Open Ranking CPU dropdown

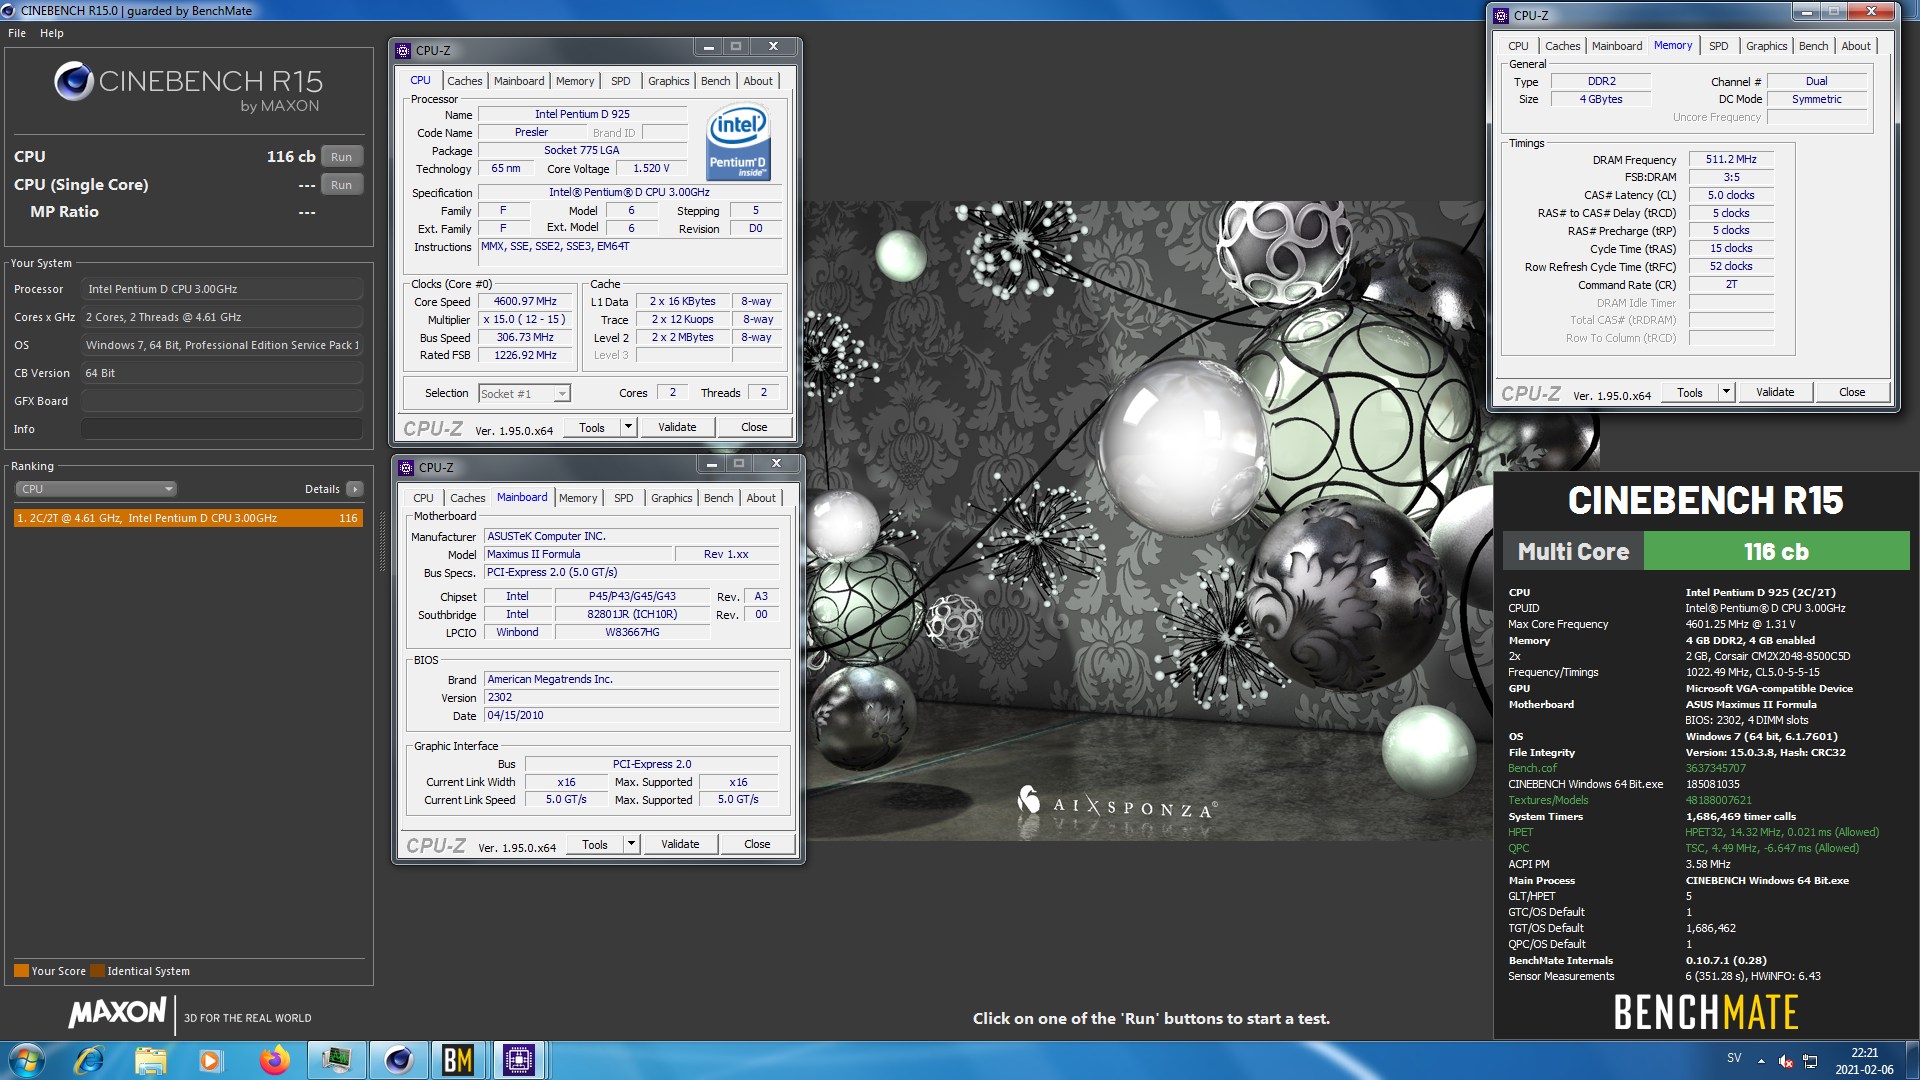click(x=96, y=489)
